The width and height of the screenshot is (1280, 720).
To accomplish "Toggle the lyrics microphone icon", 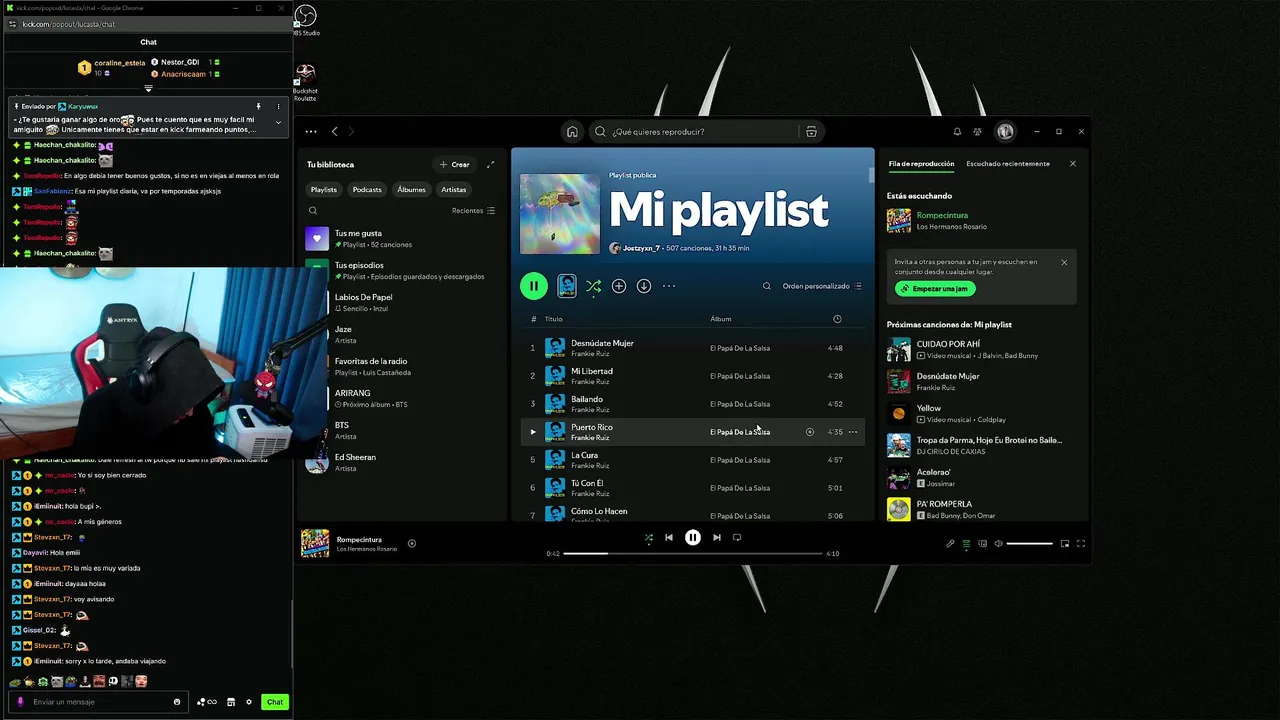I will click(950, 544).
